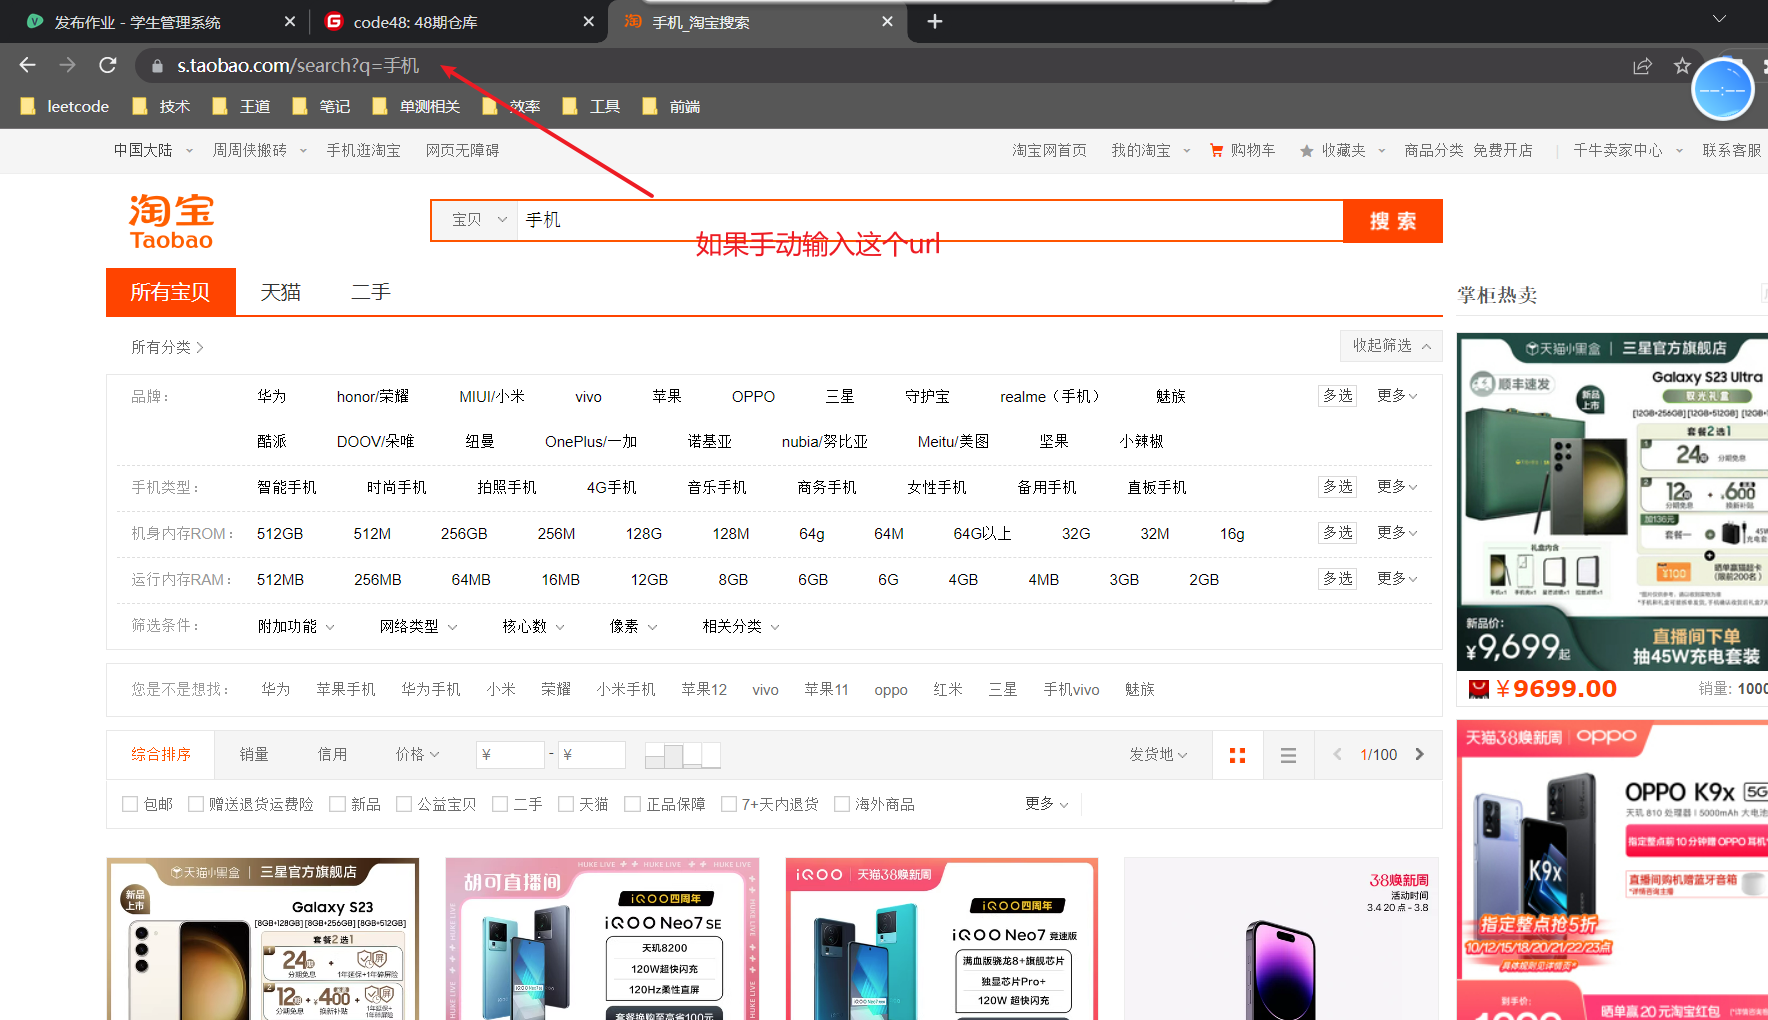Click the share page icon in address bar
This screenshot has width=1768, height=1020.
coord(1642,66)
